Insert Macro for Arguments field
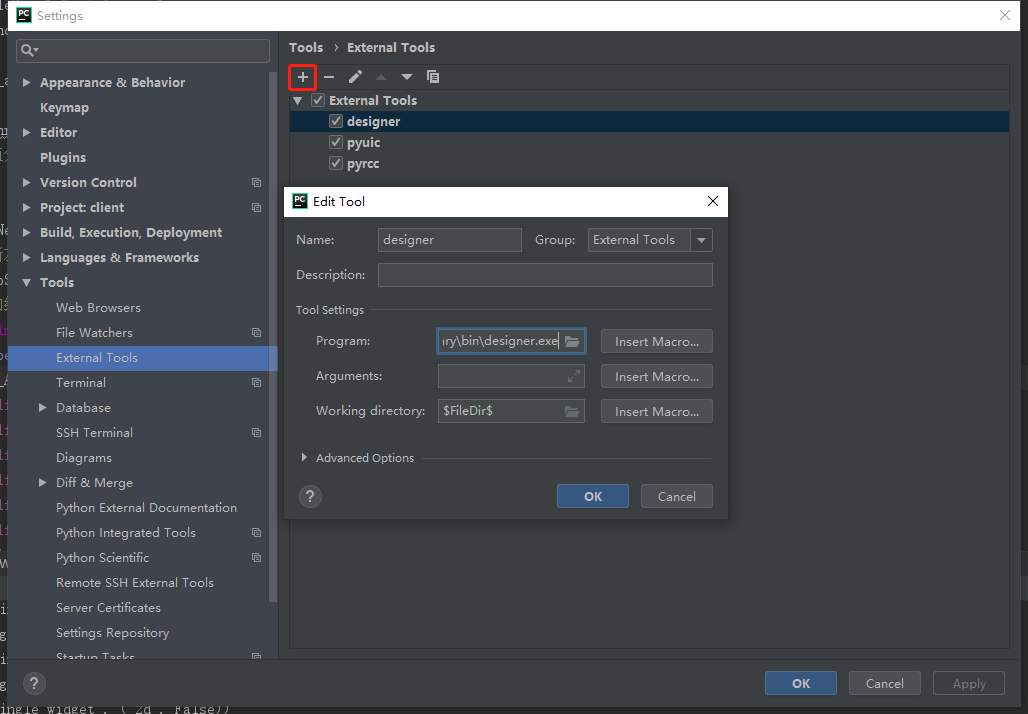 click(x=657, y=376)
